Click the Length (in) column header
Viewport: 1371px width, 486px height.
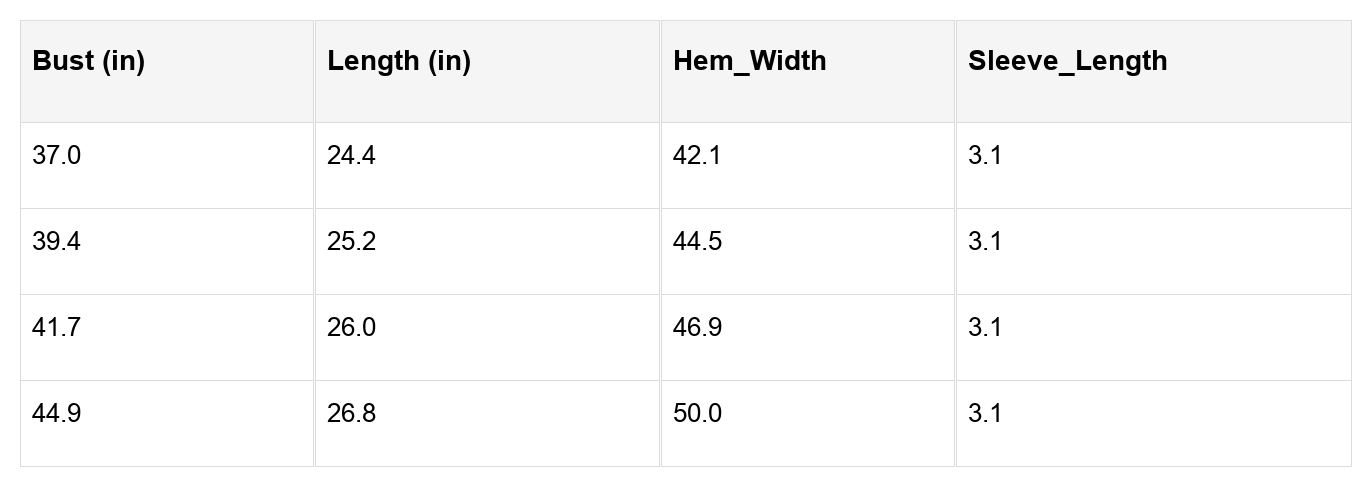pos(399,61)
